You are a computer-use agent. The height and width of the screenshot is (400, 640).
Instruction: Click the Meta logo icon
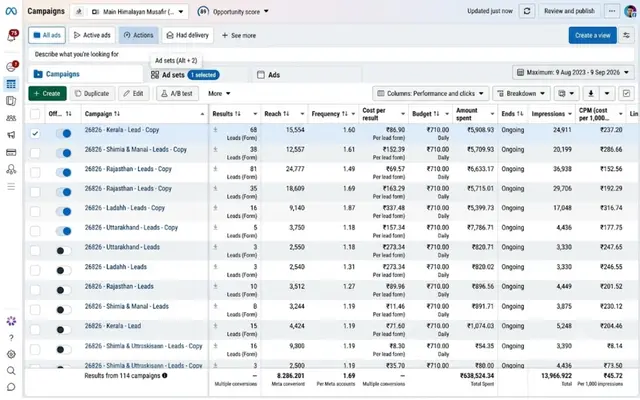pos(11,11)
